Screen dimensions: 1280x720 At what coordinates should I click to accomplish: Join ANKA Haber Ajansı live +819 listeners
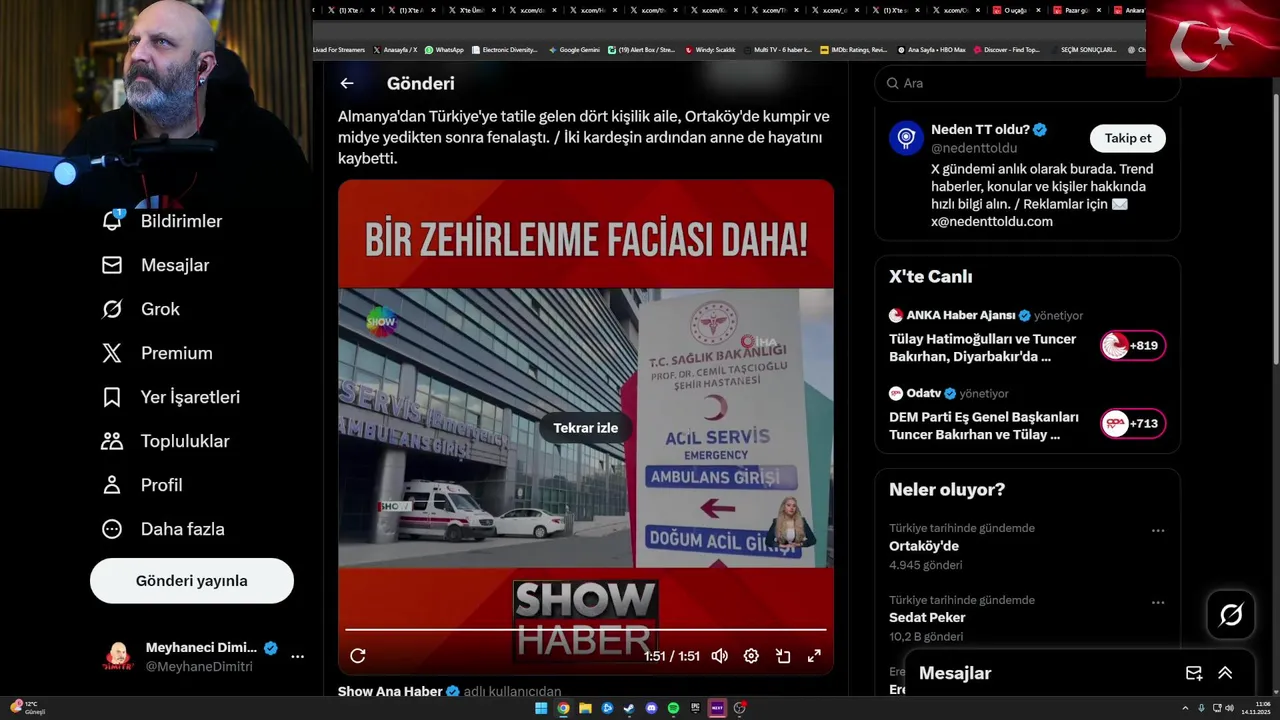[1133, 346]
